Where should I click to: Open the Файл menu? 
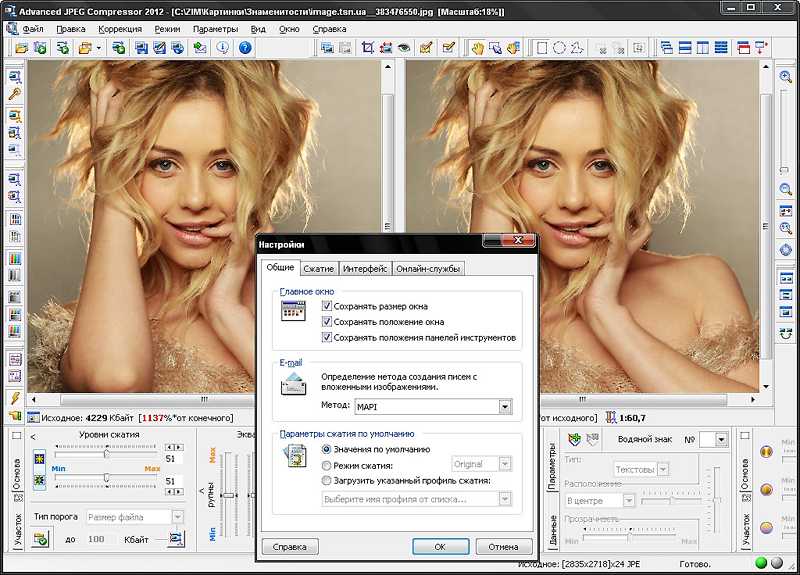coord(33,29)
